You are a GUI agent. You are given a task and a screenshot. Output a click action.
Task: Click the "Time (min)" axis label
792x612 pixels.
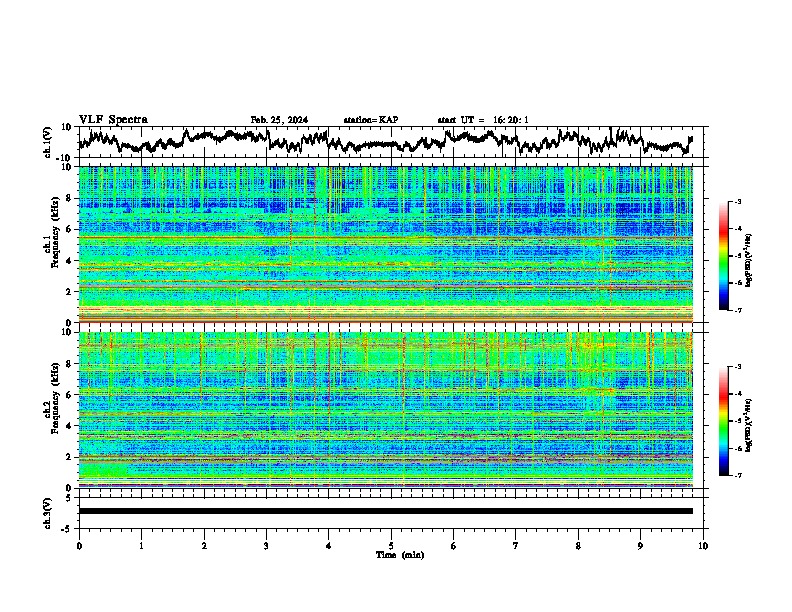400,555
